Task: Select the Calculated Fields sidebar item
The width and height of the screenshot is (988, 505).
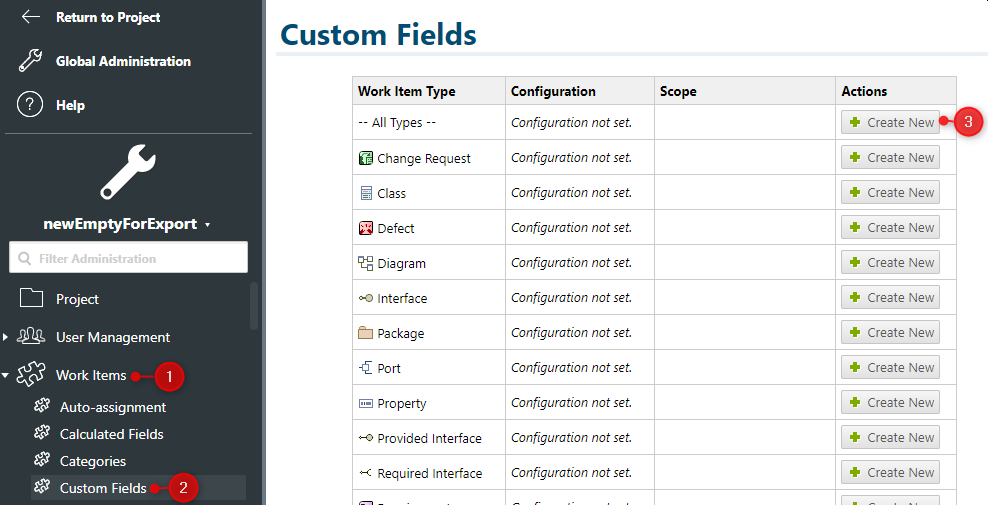Action: (x=112, y=434)
